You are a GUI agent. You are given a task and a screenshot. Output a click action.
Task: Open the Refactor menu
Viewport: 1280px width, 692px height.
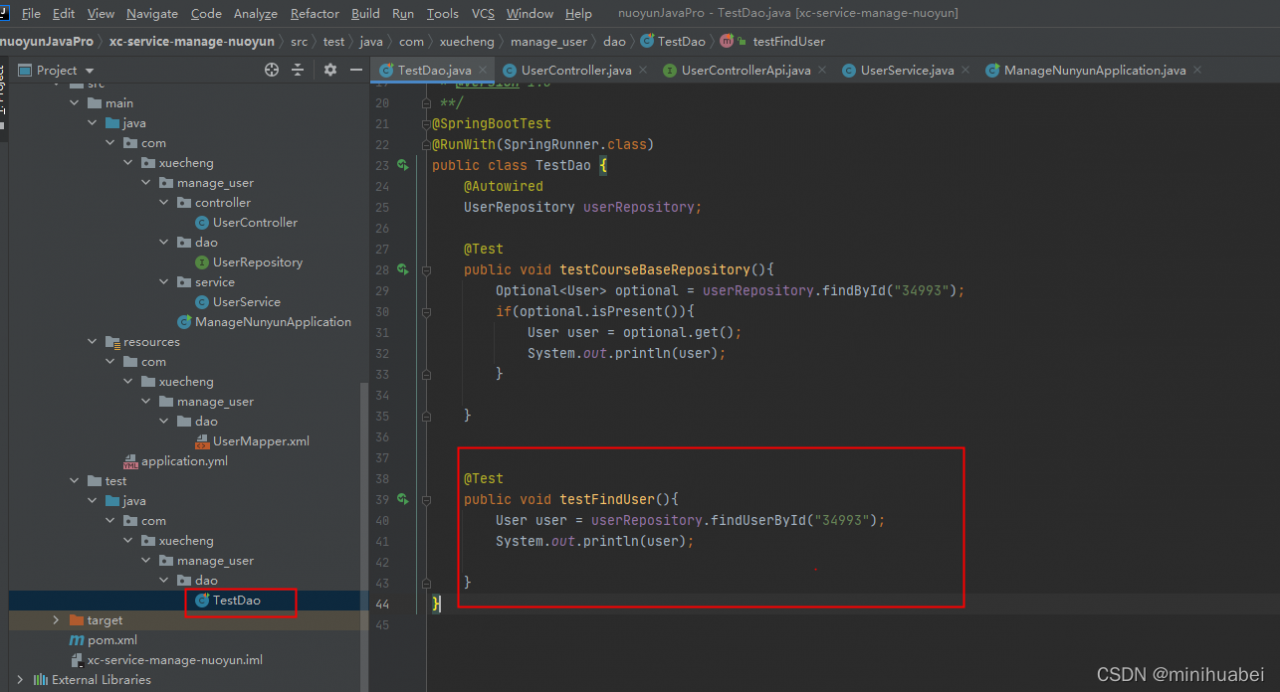pos(314,13)
